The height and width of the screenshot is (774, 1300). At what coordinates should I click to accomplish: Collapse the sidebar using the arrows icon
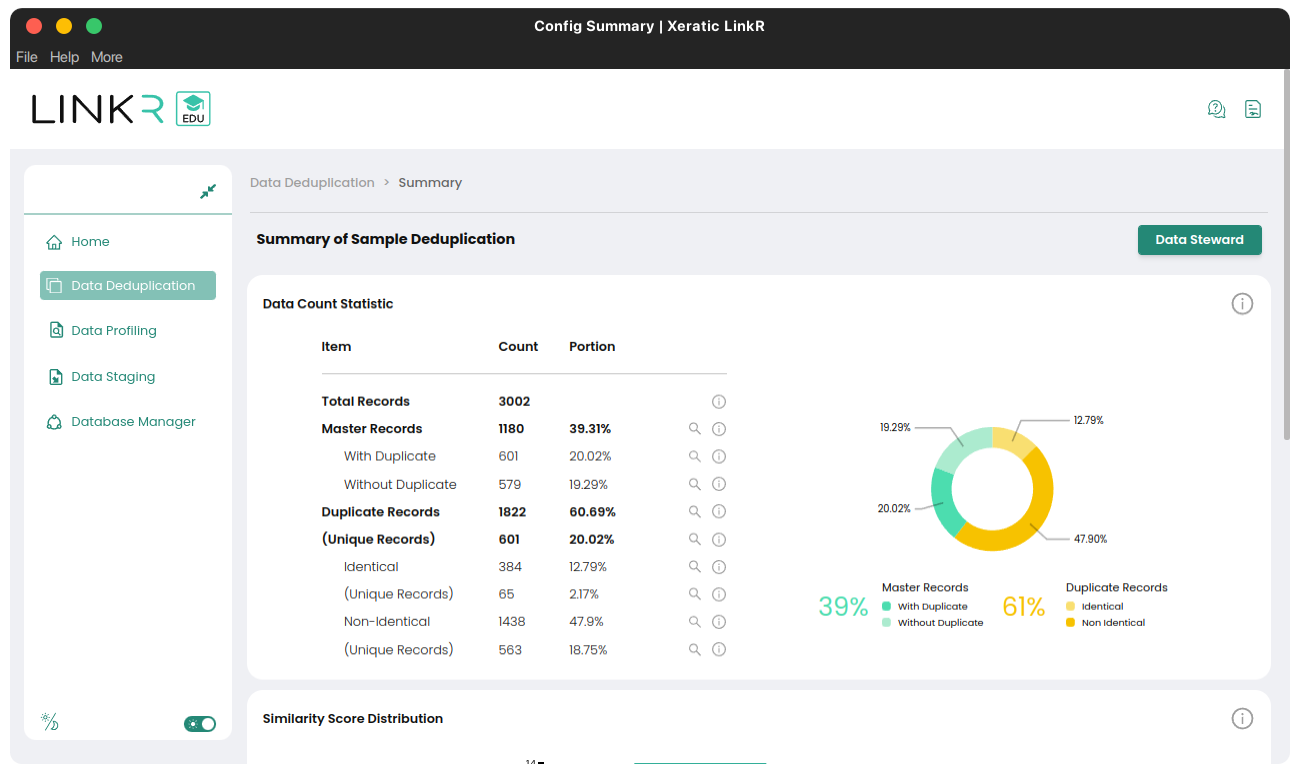tap(208, 191)
